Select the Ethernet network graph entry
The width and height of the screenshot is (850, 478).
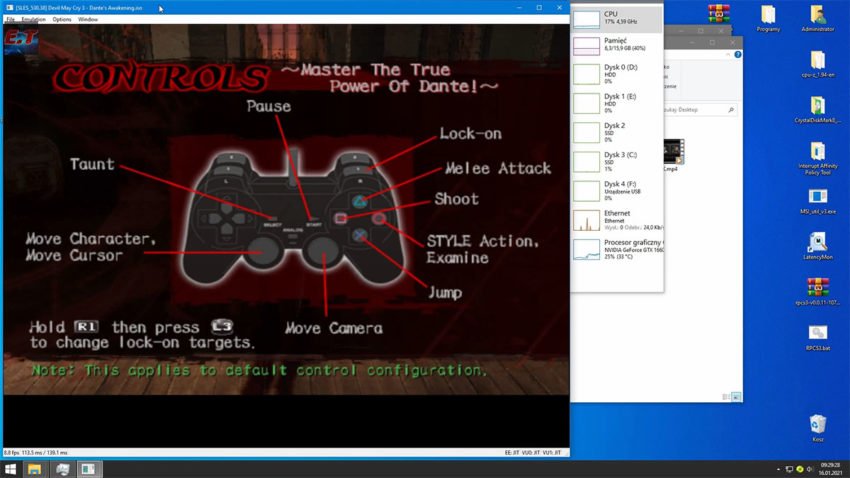pyautogui.click(x=616, y=220)
